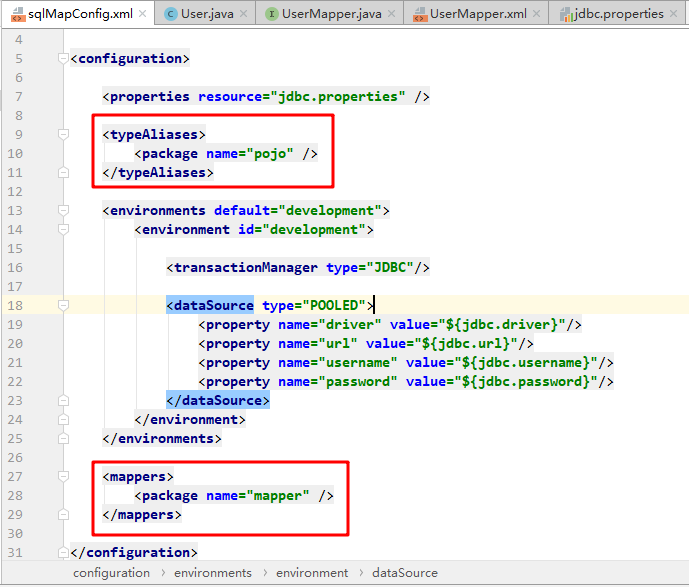This screenshot has width=689, height=587.
Task: Click the highlighted closing dataSource tag
Action: click(x=218, y=401)
